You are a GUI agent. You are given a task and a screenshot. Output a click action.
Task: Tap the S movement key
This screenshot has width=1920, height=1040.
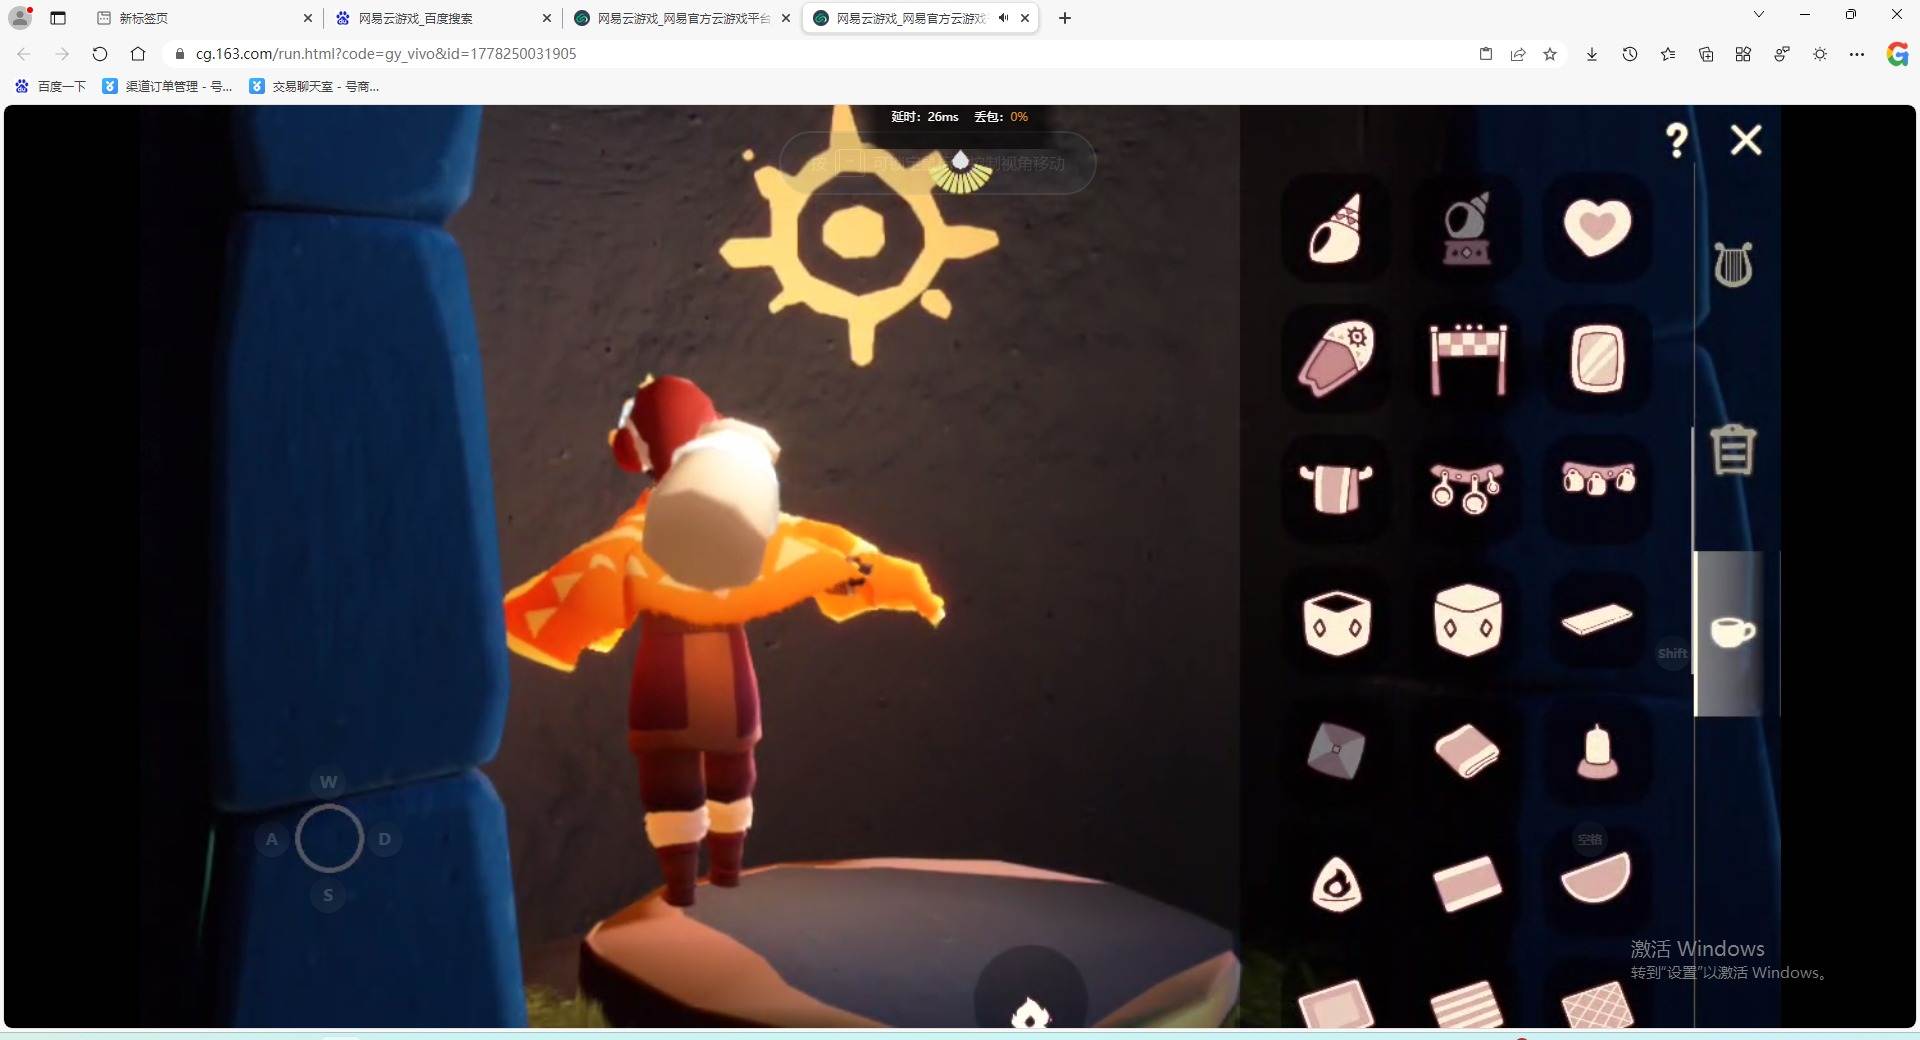[x=328, y=895]
